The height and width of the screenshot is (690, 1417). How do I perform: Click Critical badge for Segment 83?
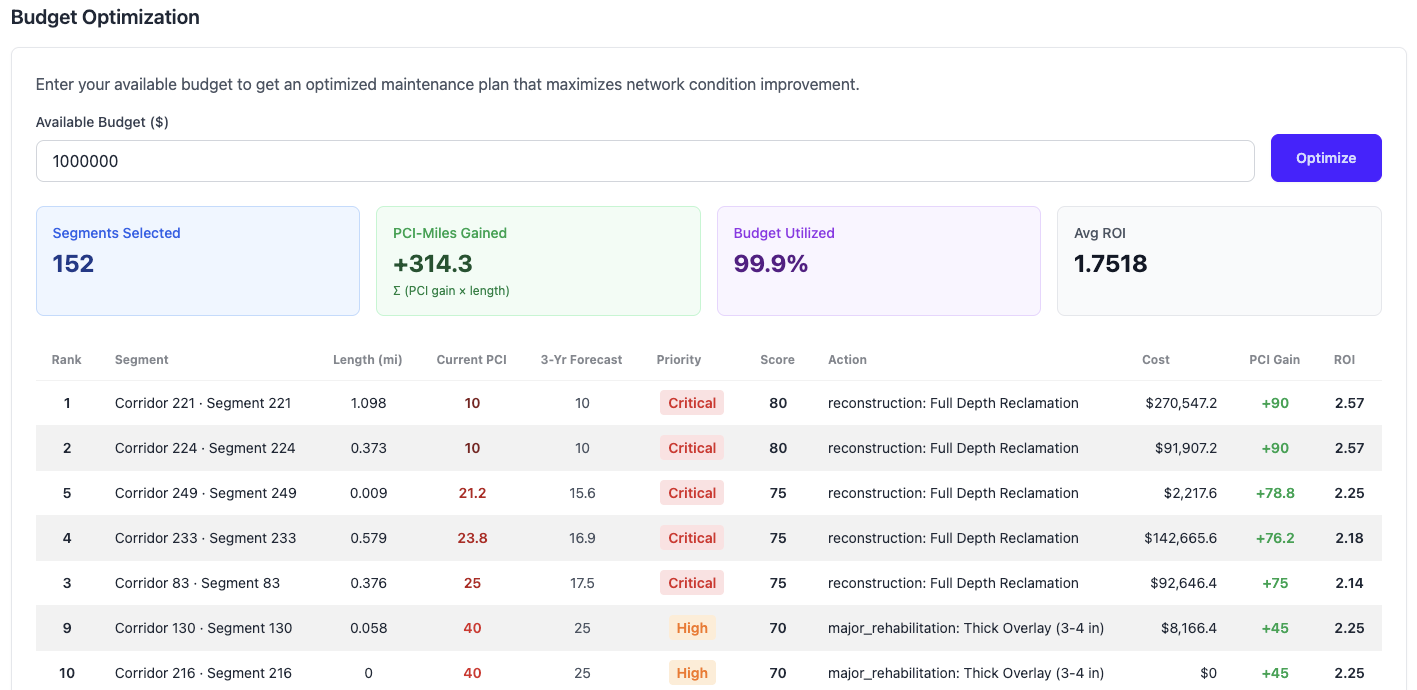[x=692, y=583]
